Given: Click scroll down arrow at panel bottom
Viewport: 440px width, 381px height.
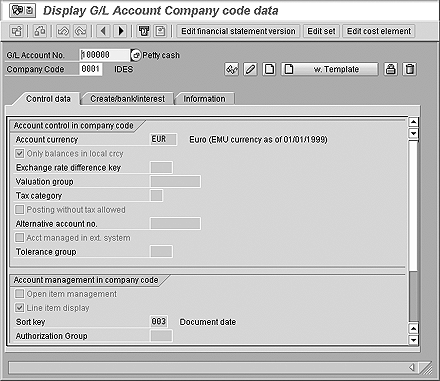Looking at the screenshot, I should 413,340.
